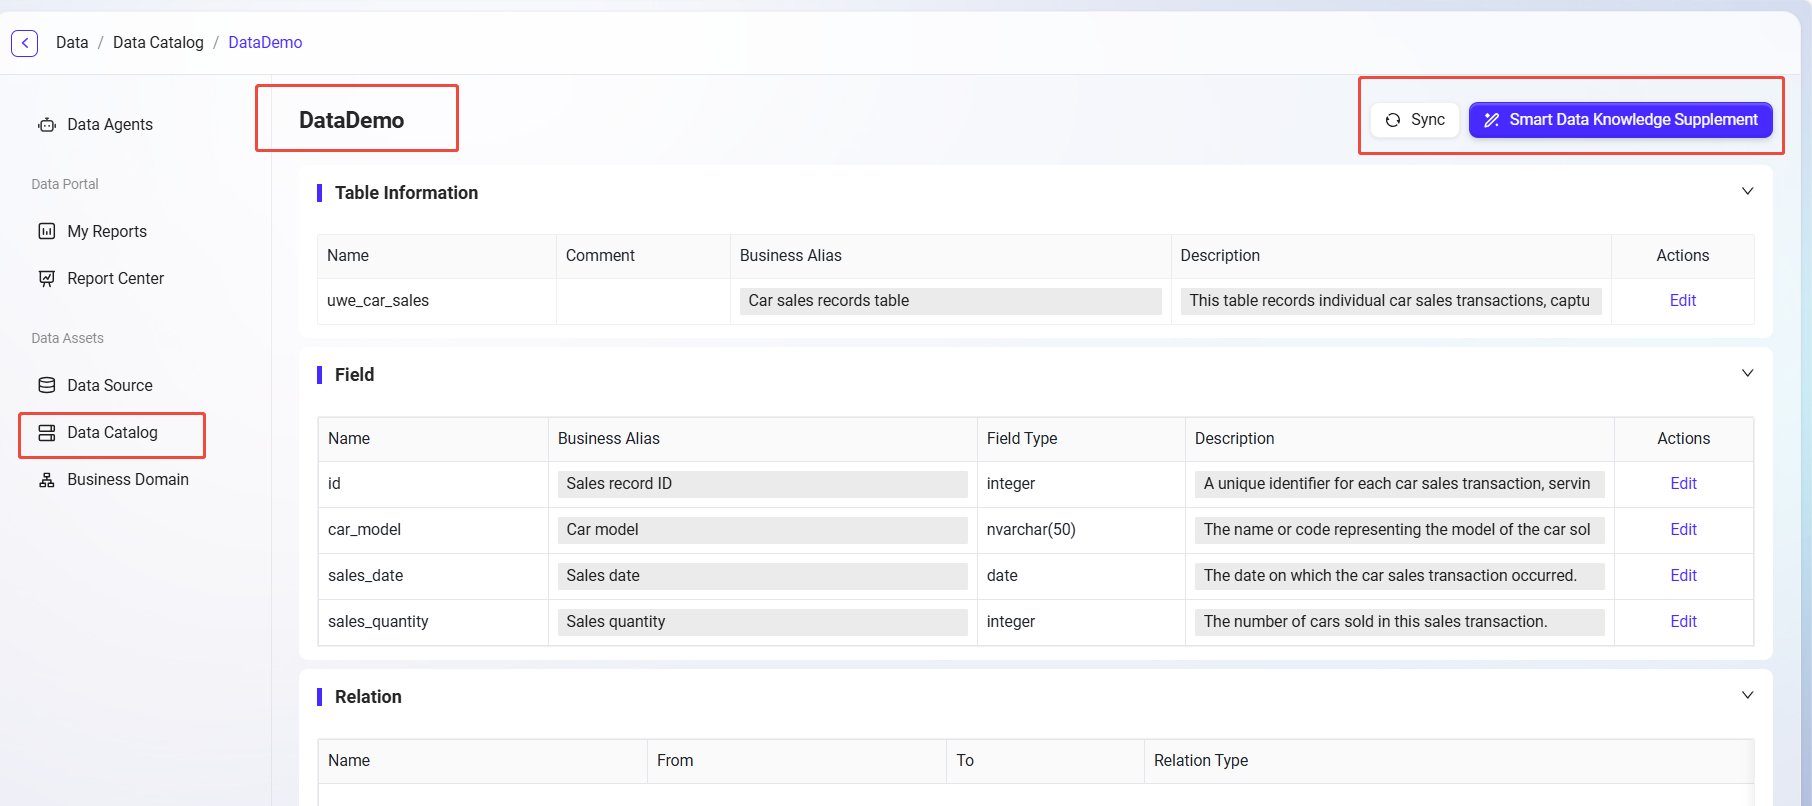Click the back arrow icon in breadcrumb
Image resolution: width=1812 pixels, height=806 pixels.
(25, 43)
